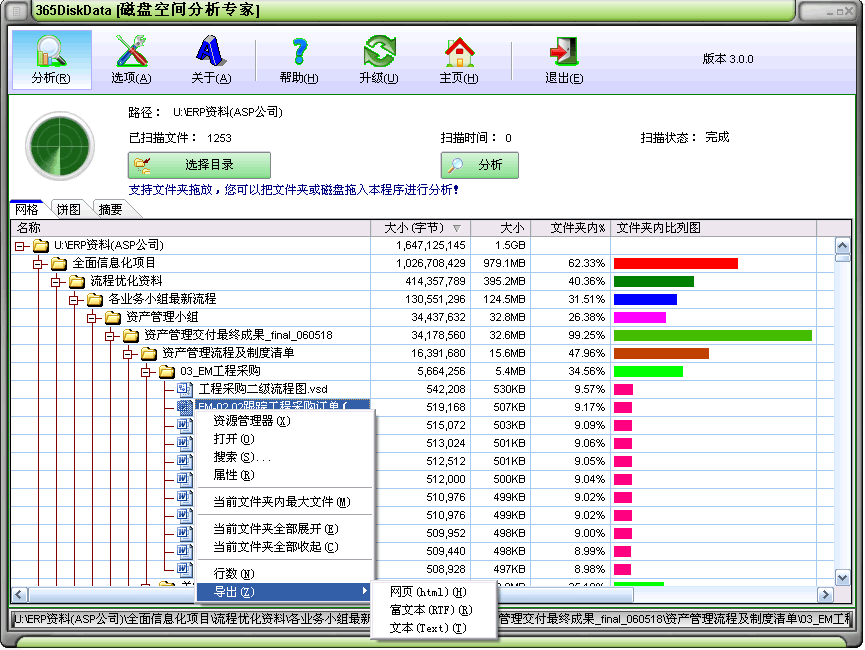Choose 资源管理器(X) from context menu
865x650 pixels.
tap(285, 421)
